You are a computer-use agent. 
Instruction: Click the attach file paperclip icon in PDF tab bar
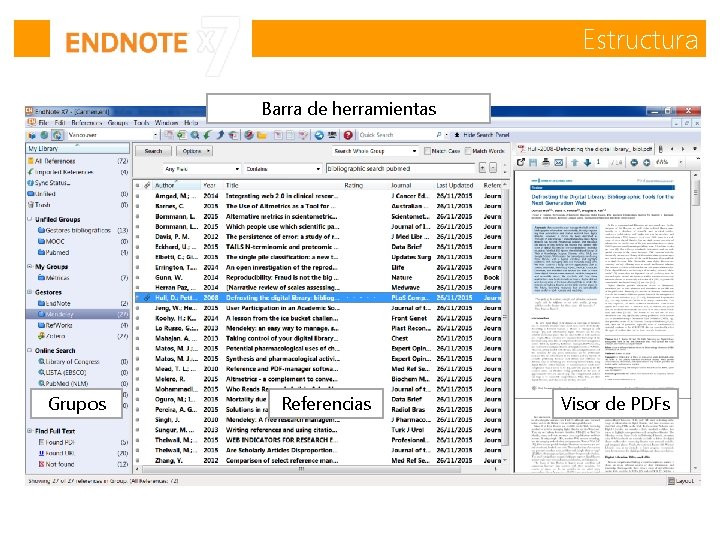(x=661, y=149)
